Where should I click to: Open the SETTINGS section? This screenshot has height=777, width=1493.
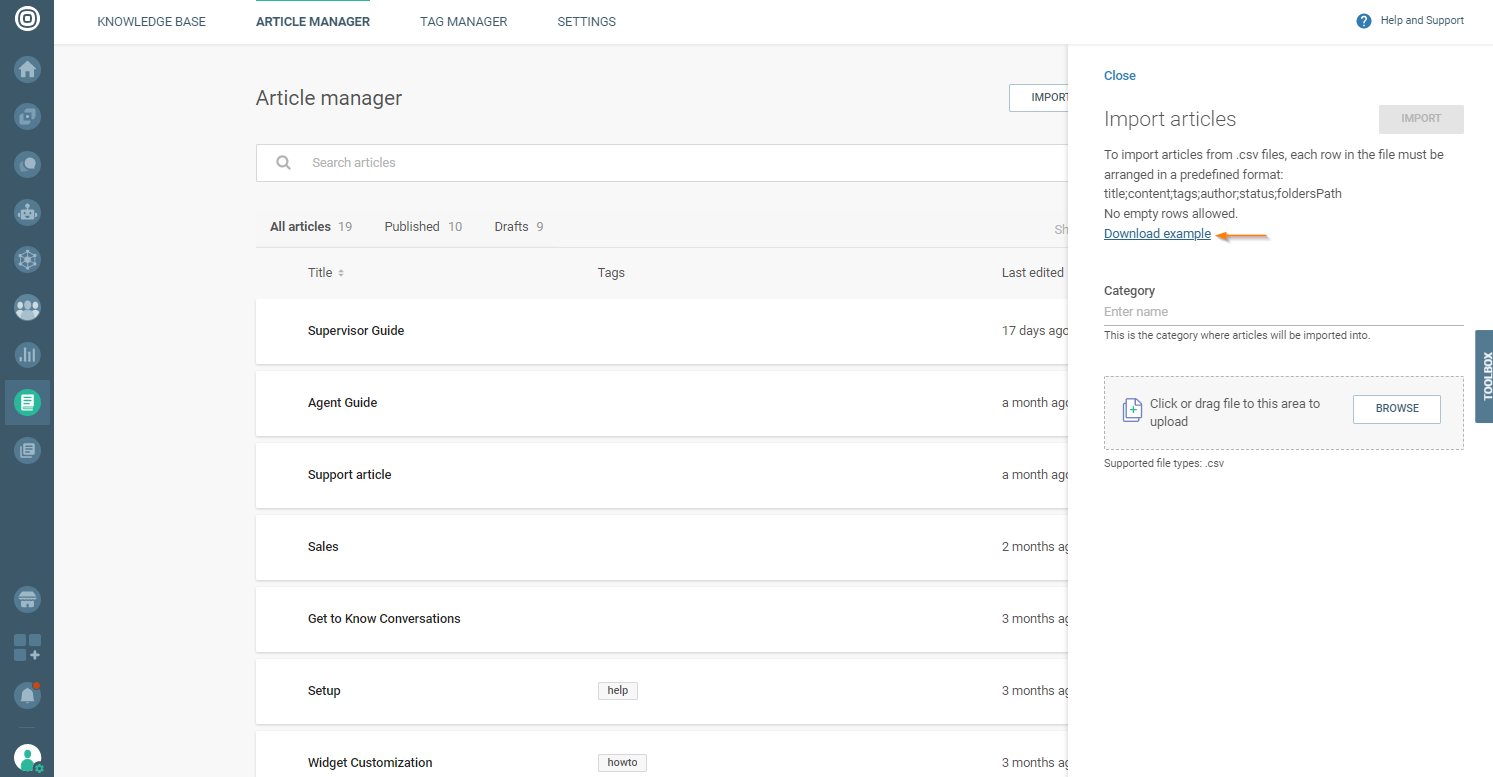click(585, 21)
